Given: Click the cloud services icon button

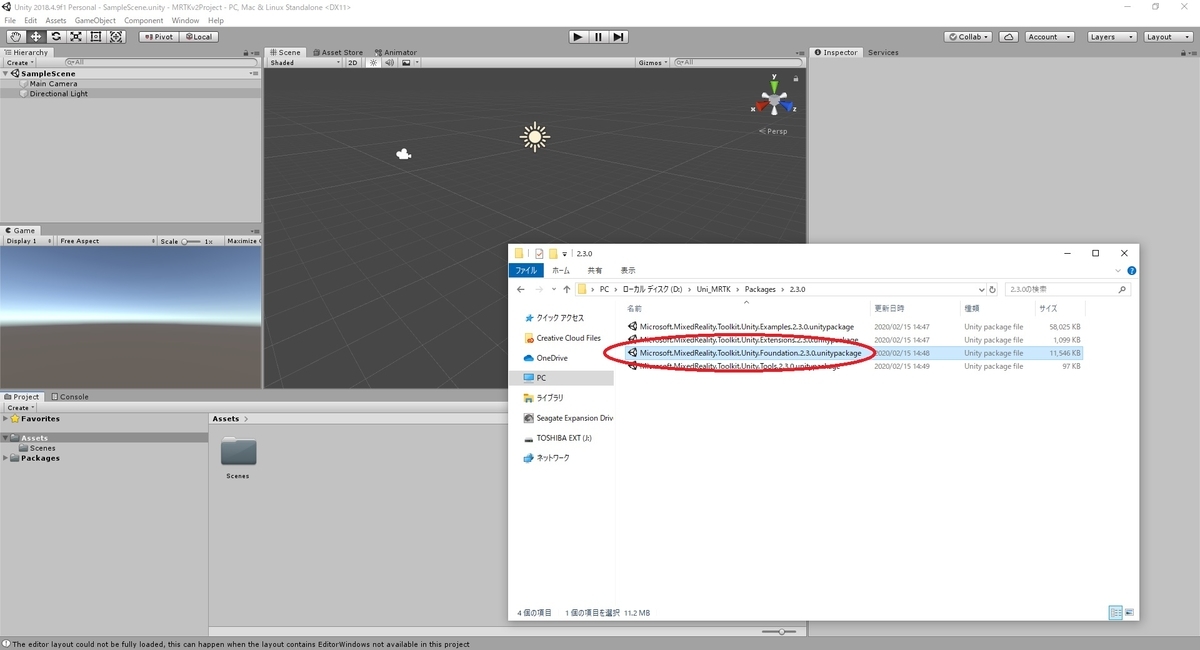Looking at the screenshot, I should 1009,37.
